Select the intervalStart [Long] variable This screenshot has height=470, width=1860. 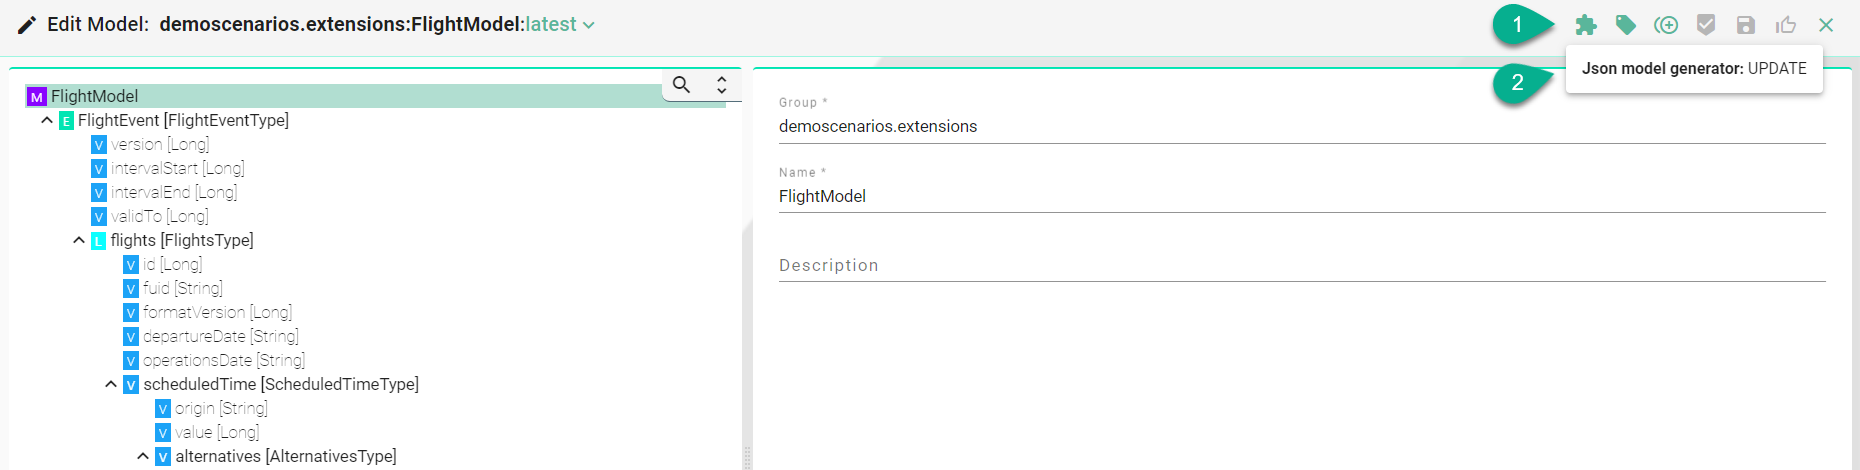(177, 168)
